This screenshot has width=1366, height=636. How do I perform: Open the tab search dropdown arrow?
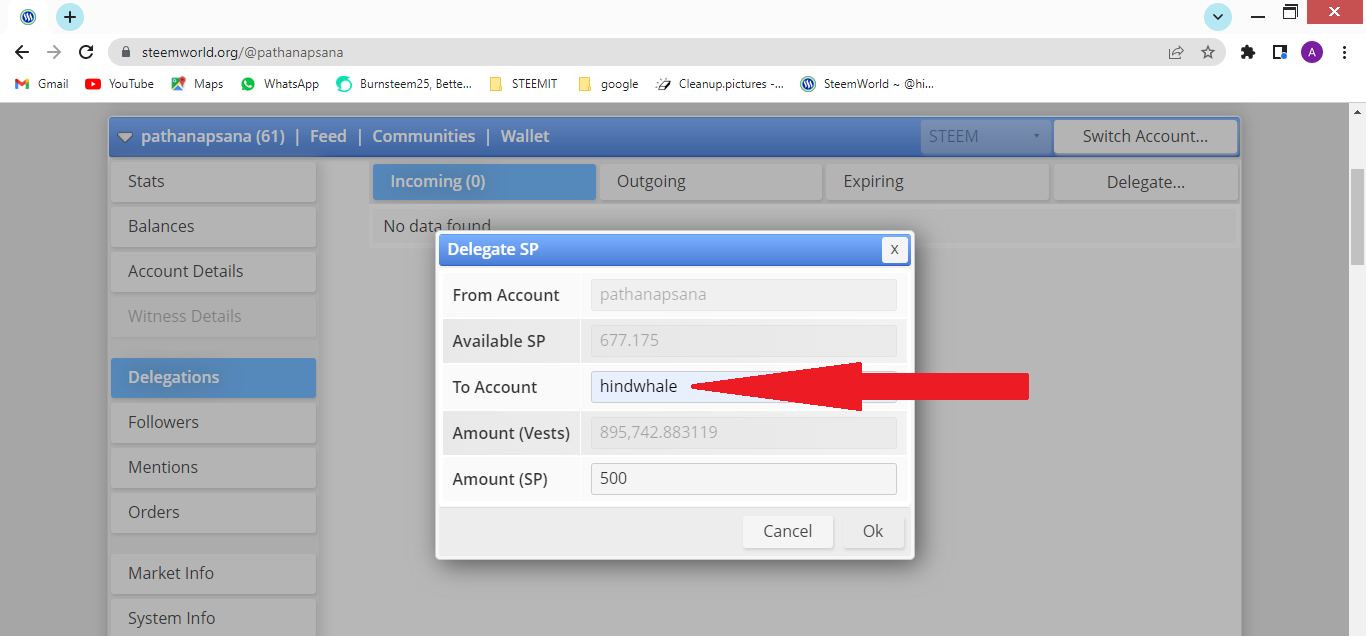coord(1218,17)
